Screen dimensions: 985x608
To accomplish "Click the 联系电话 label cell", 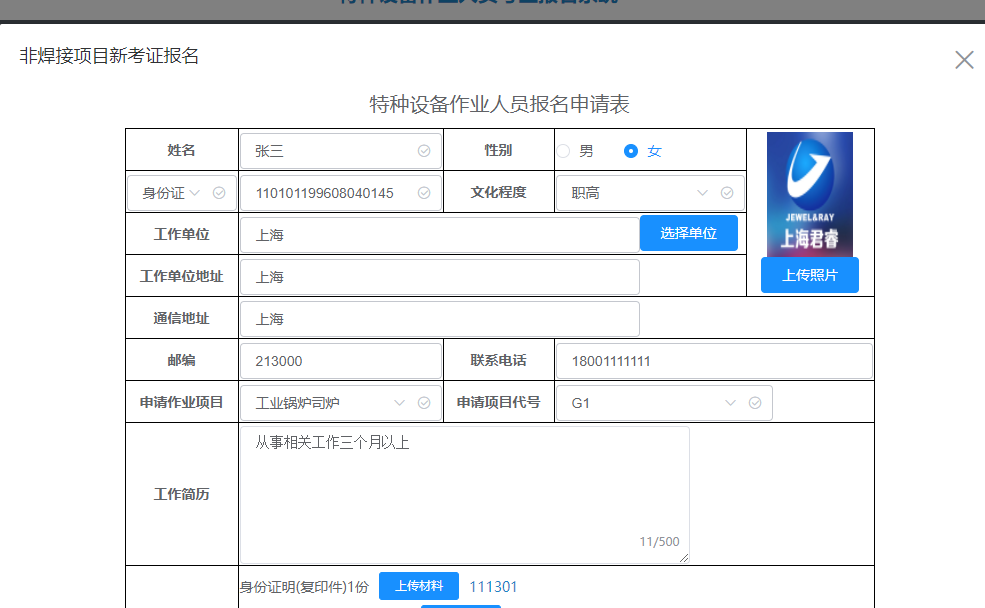I will pos(499,360).
